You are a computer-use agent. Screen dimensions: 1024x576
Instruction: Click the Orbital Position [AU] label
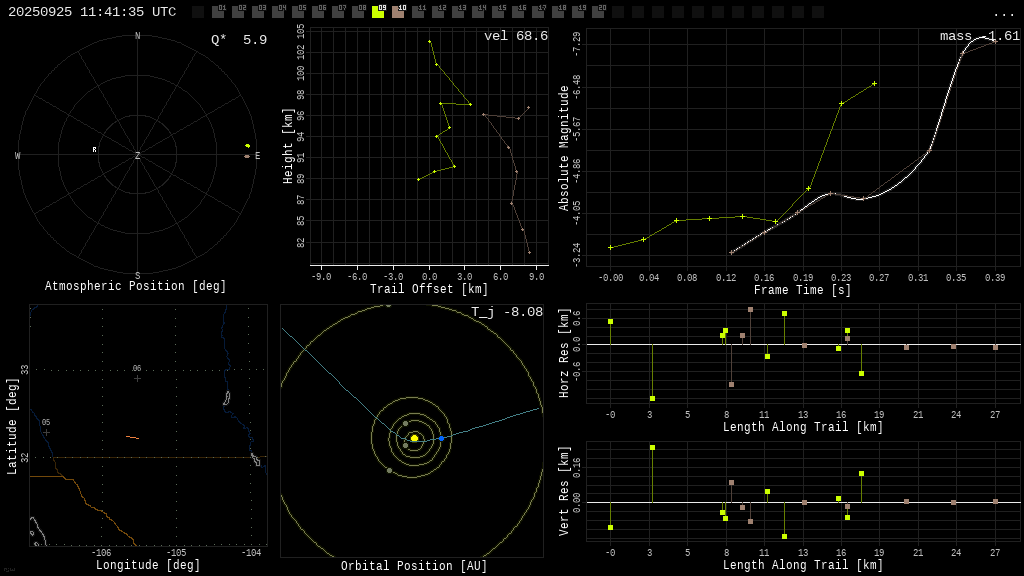tap(414, 566)
